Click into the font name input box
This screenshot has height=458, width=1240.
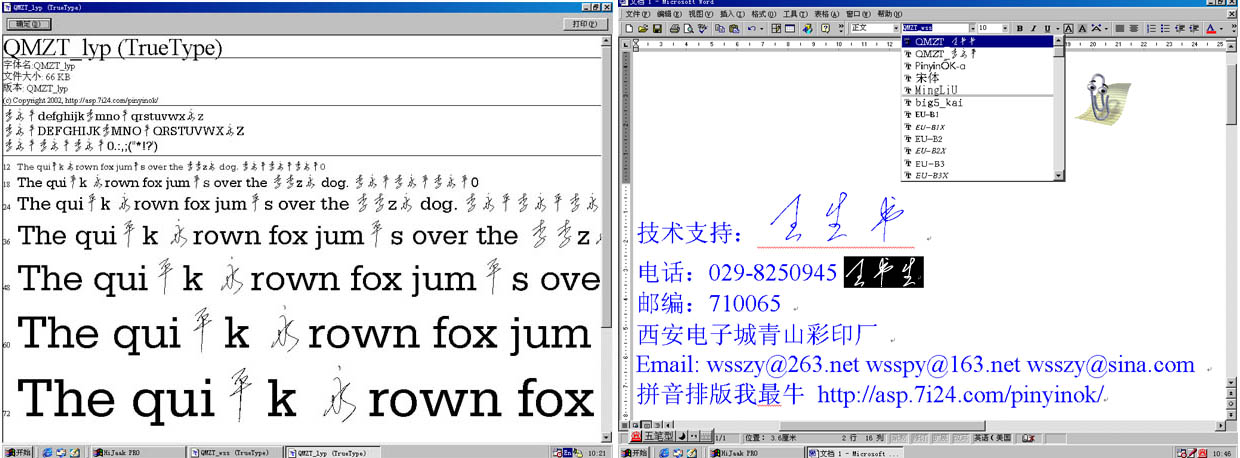pos(935,28)
